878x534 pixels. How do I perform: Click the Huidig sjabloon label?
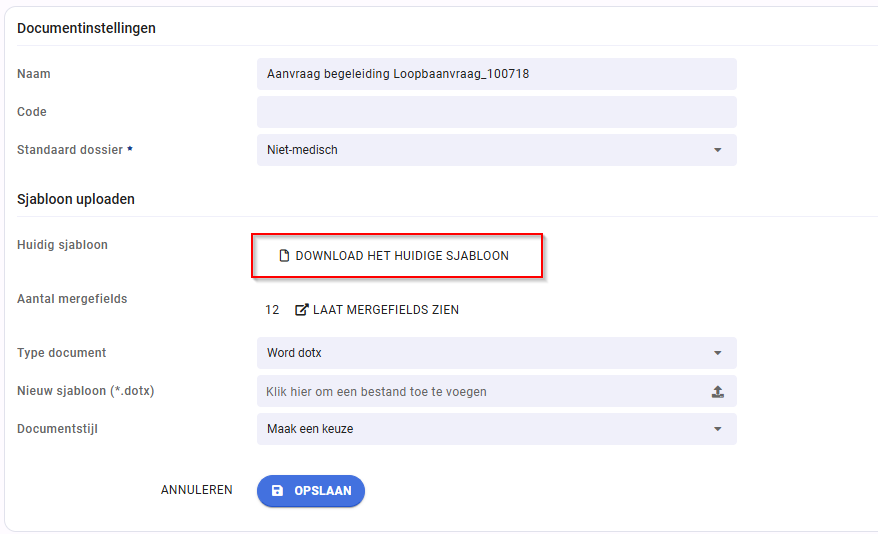coord(62,245)
